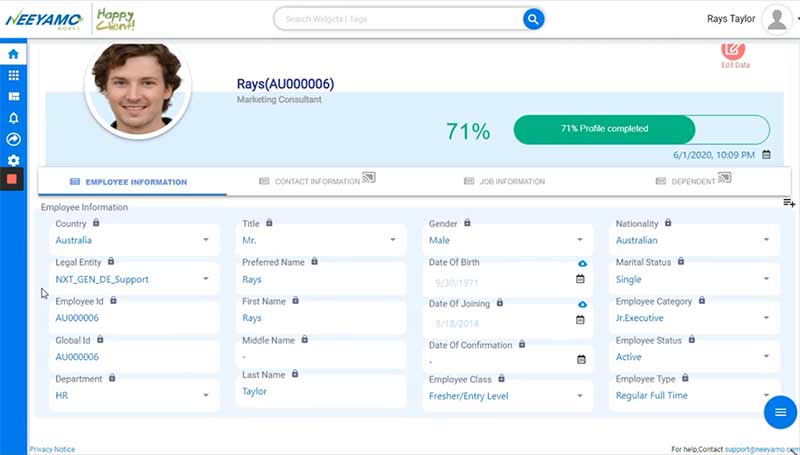Click the red square icon in sidebar
This screenshot has height=455, width=800.
pos(13,180)
